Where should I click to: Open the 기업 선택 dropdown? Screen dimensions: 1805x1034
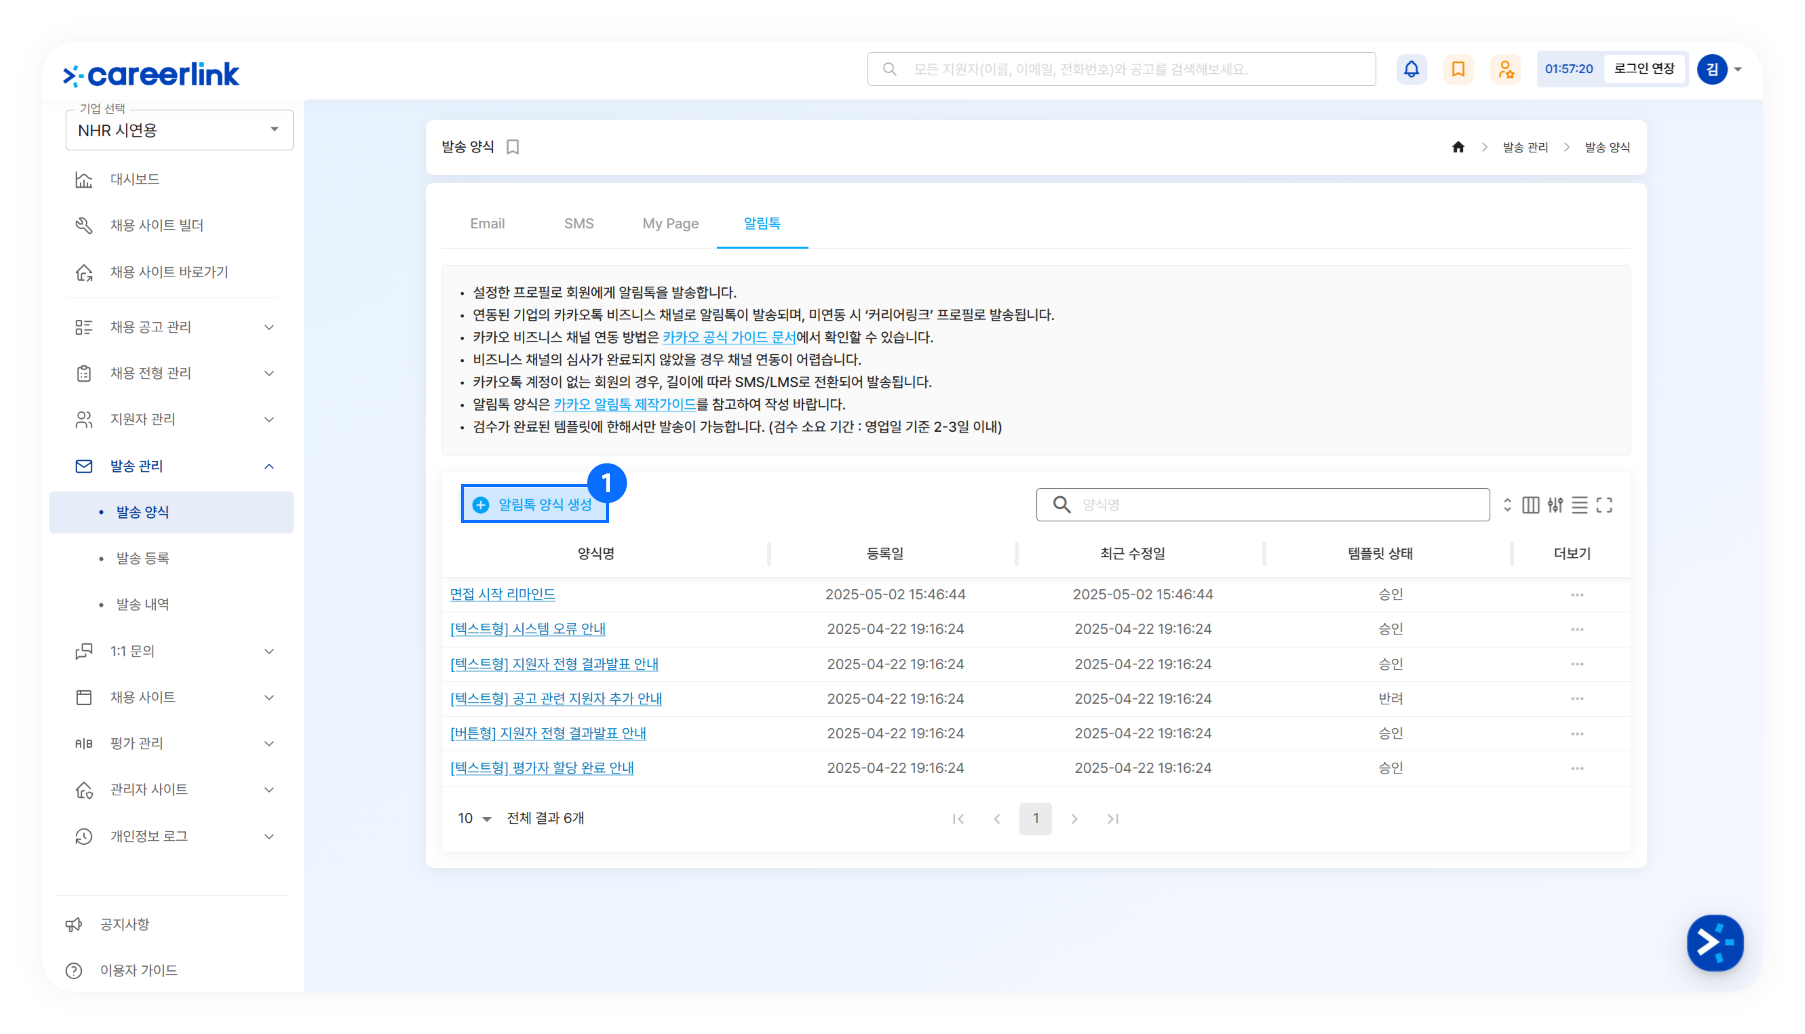[x=179, y=130]
